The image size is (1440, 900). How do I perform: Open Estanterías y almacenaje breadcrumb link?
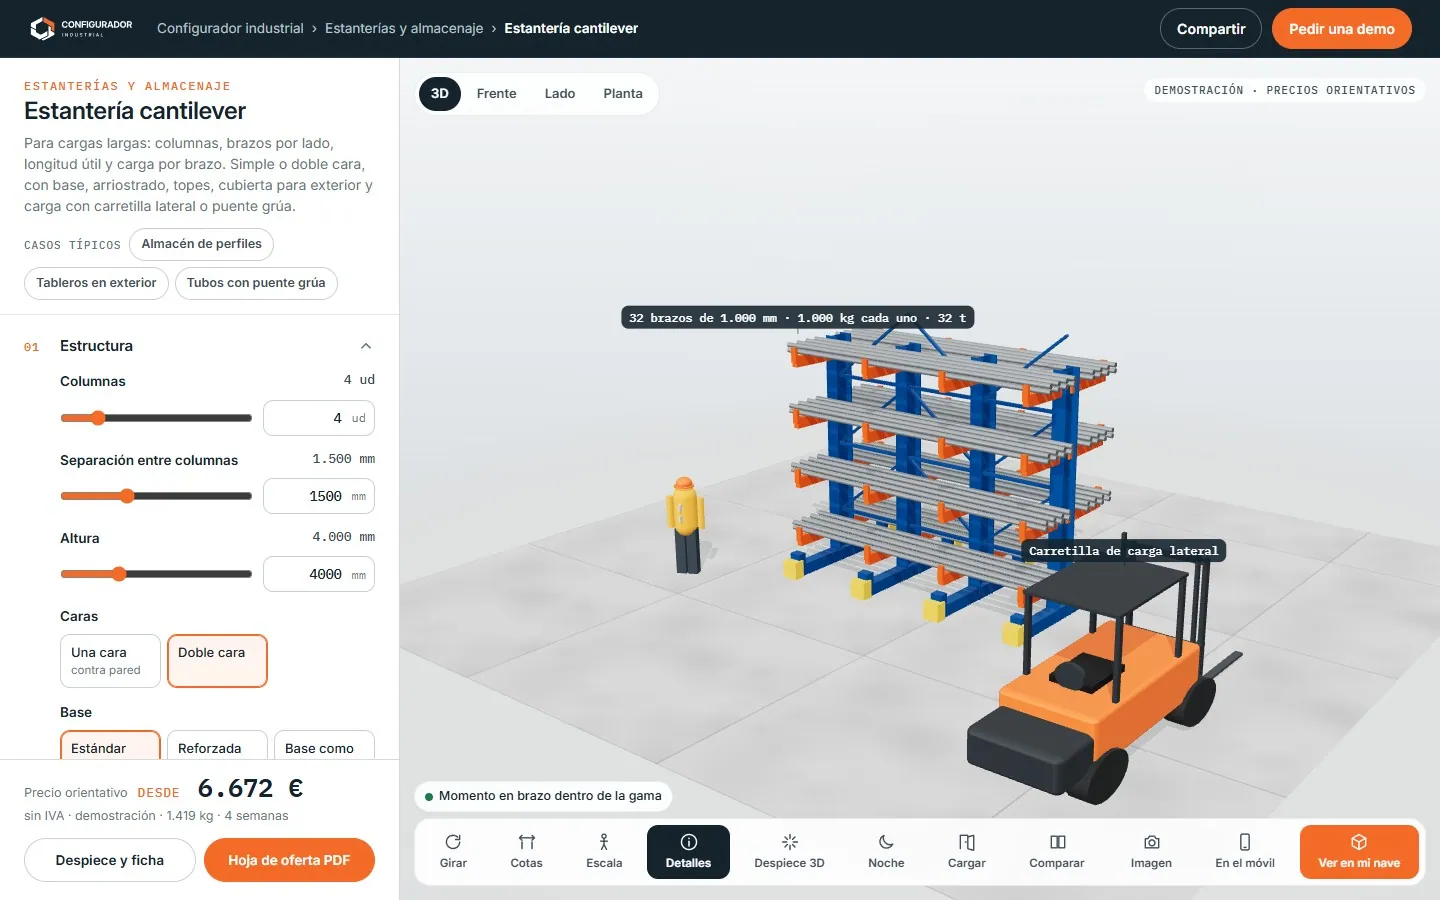tap(404, 28)
